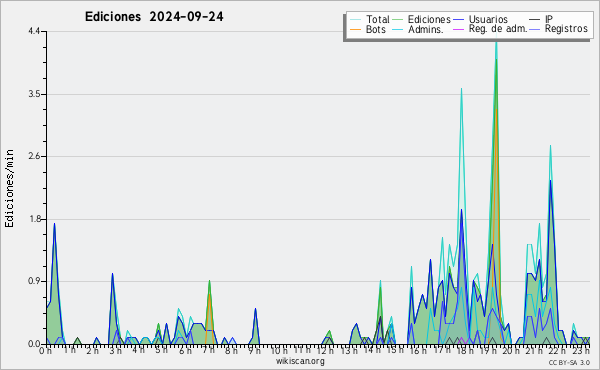Click the 3.5 y-axis value
Screen dimensions: 600x370
(x=34, y=94)
